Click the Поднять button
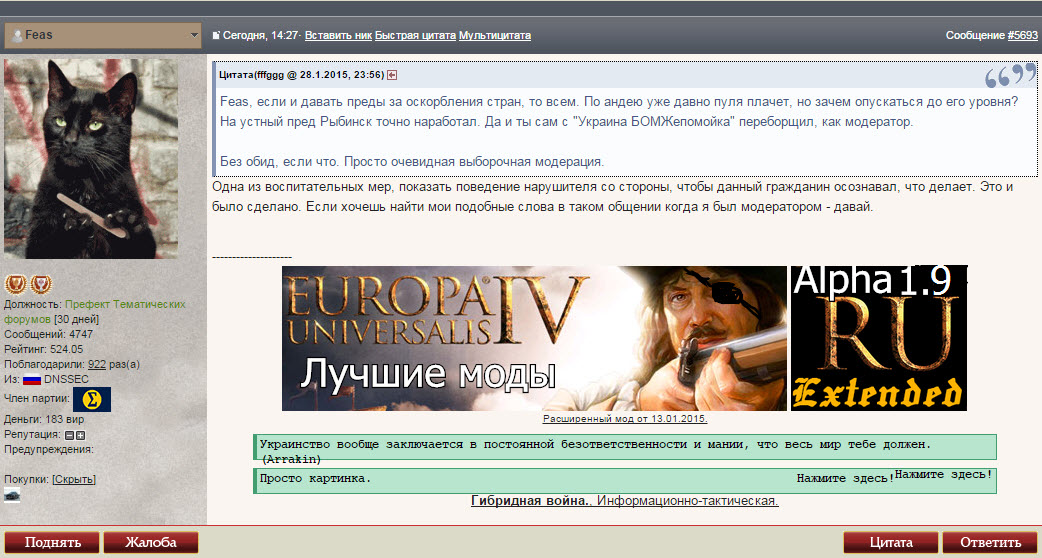The height and width of the screenshot is (558, 1042). [x=52, y=542]
